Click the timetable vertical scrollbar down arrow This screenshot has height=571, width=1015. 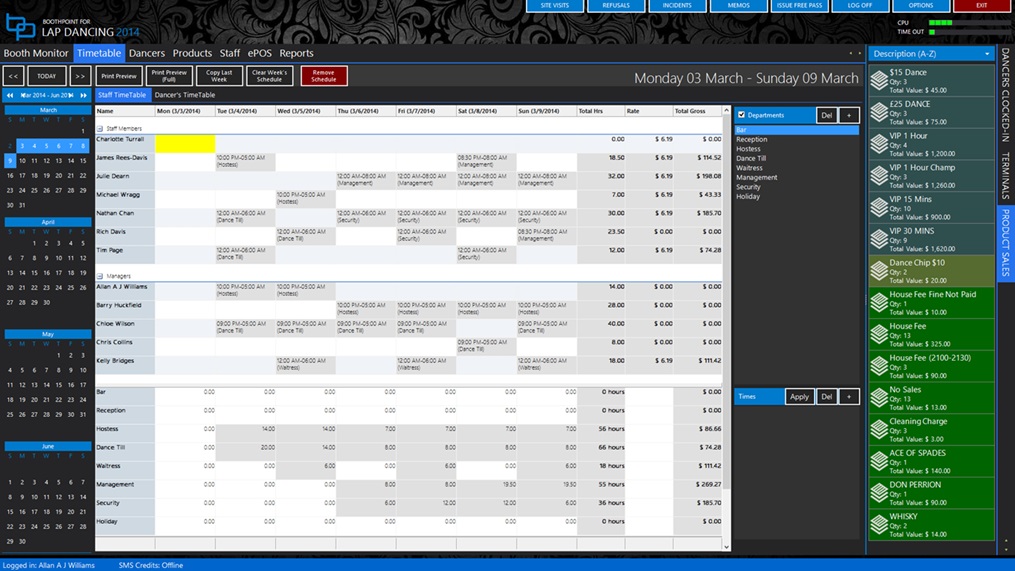point(726,547)
